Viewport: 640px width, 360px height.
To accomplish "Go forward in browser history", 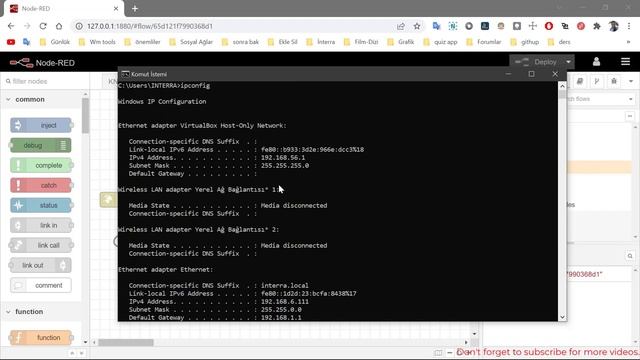I will [x=27, y=26].
